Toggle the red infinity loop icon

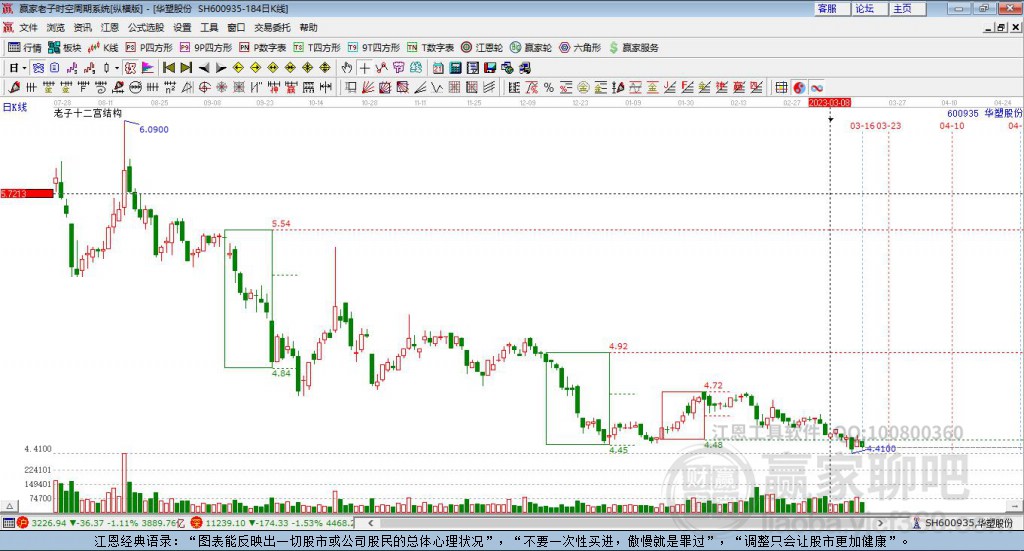pos(816,87)
